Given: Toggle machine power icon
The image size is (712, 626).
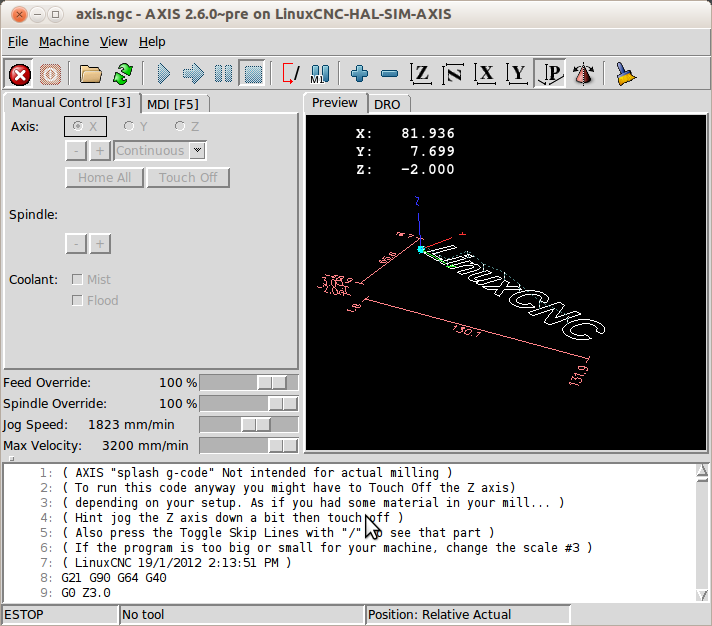Looking at the screenshot, I should pos(50,74).
